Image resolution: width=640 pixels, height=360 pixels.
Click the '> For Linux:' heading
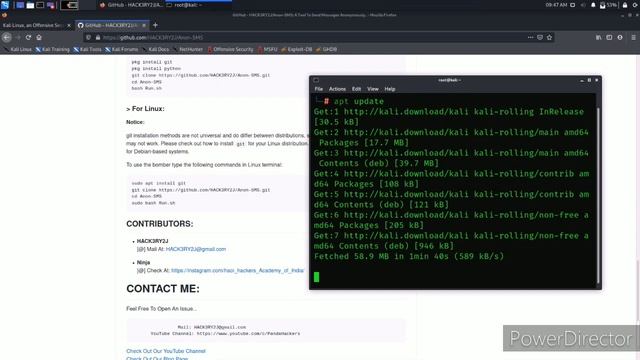click(x=145, y=109)
